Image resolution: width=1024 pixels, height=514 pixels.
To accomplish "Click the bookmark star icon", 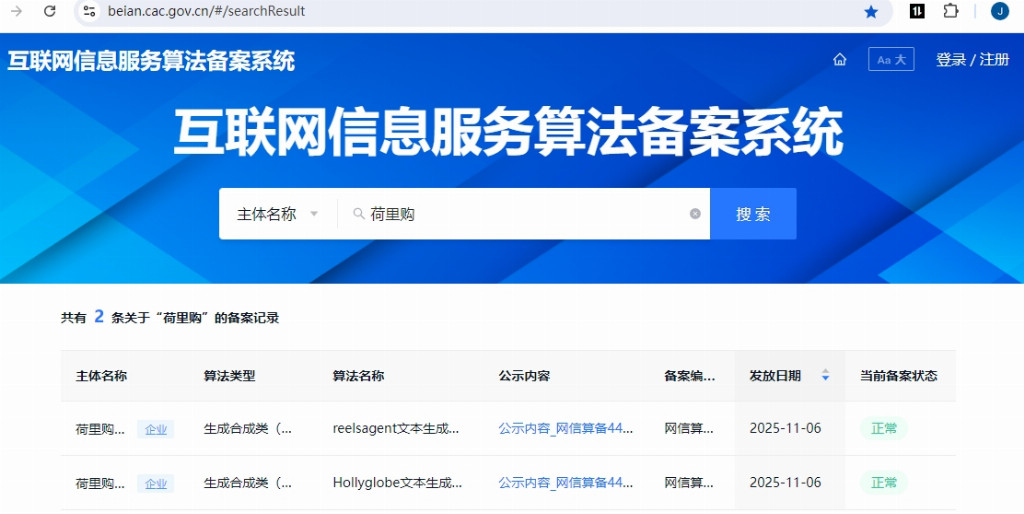I will (x=871, y=11).
